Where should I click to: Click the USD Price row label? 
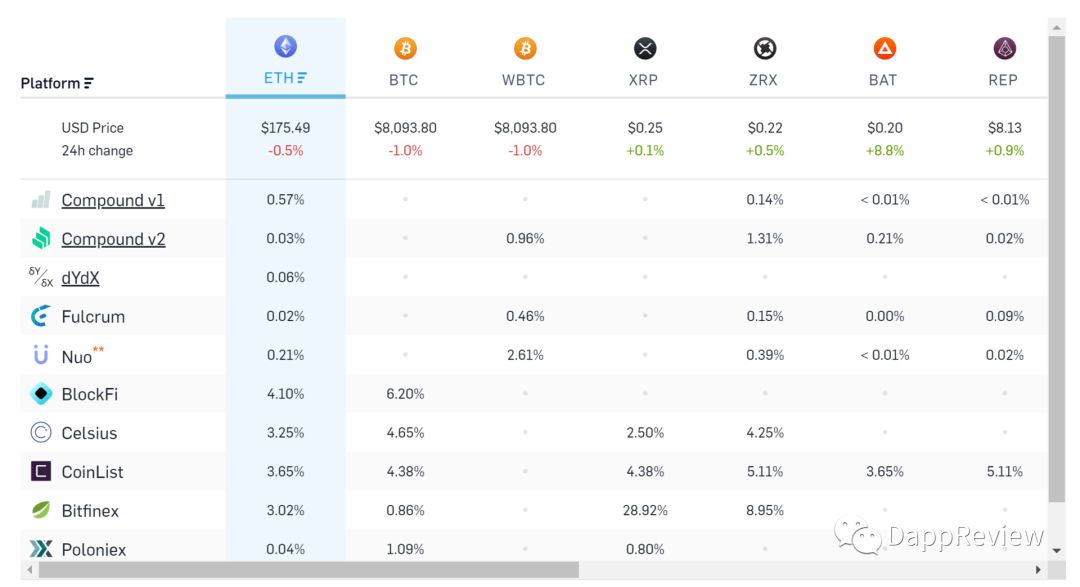pos(92,127)
